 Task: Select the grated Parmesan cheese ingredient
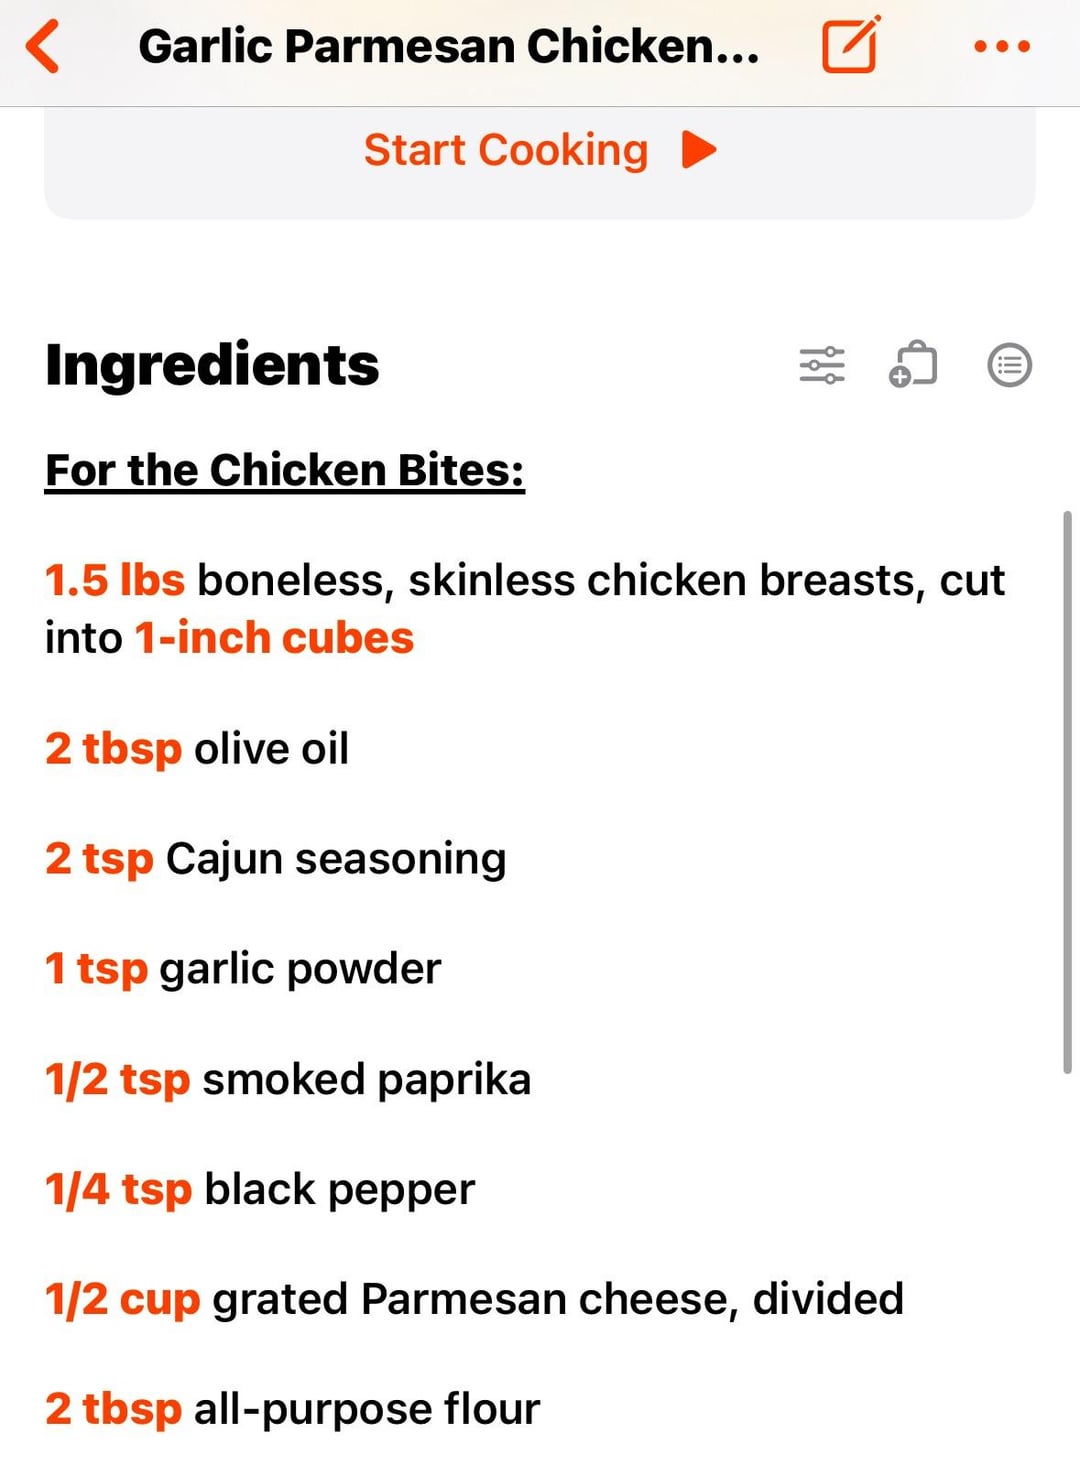coord(474,1299)
